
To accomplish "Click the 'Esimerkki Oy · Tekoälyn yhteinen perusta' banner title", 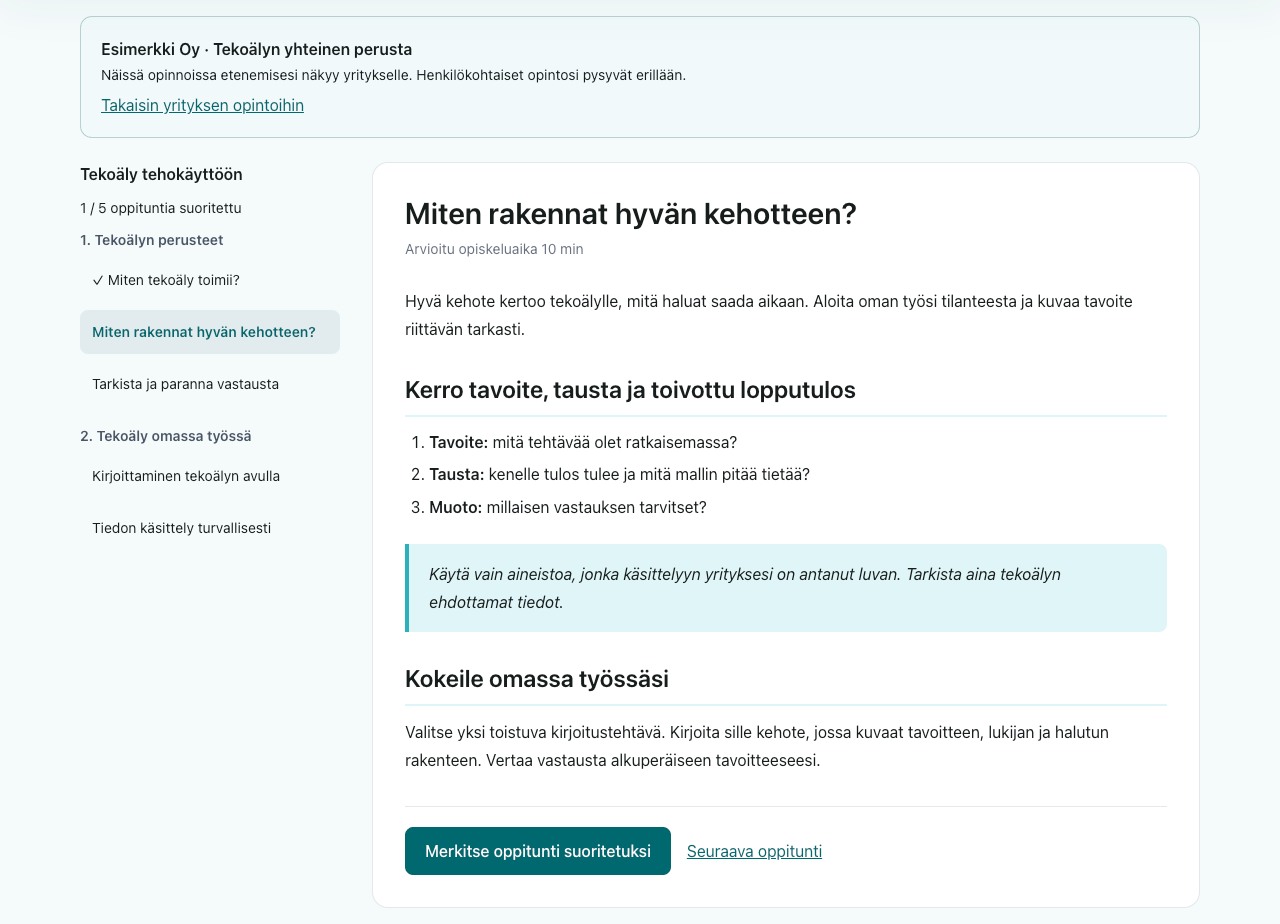I will (x=257, y=49).
